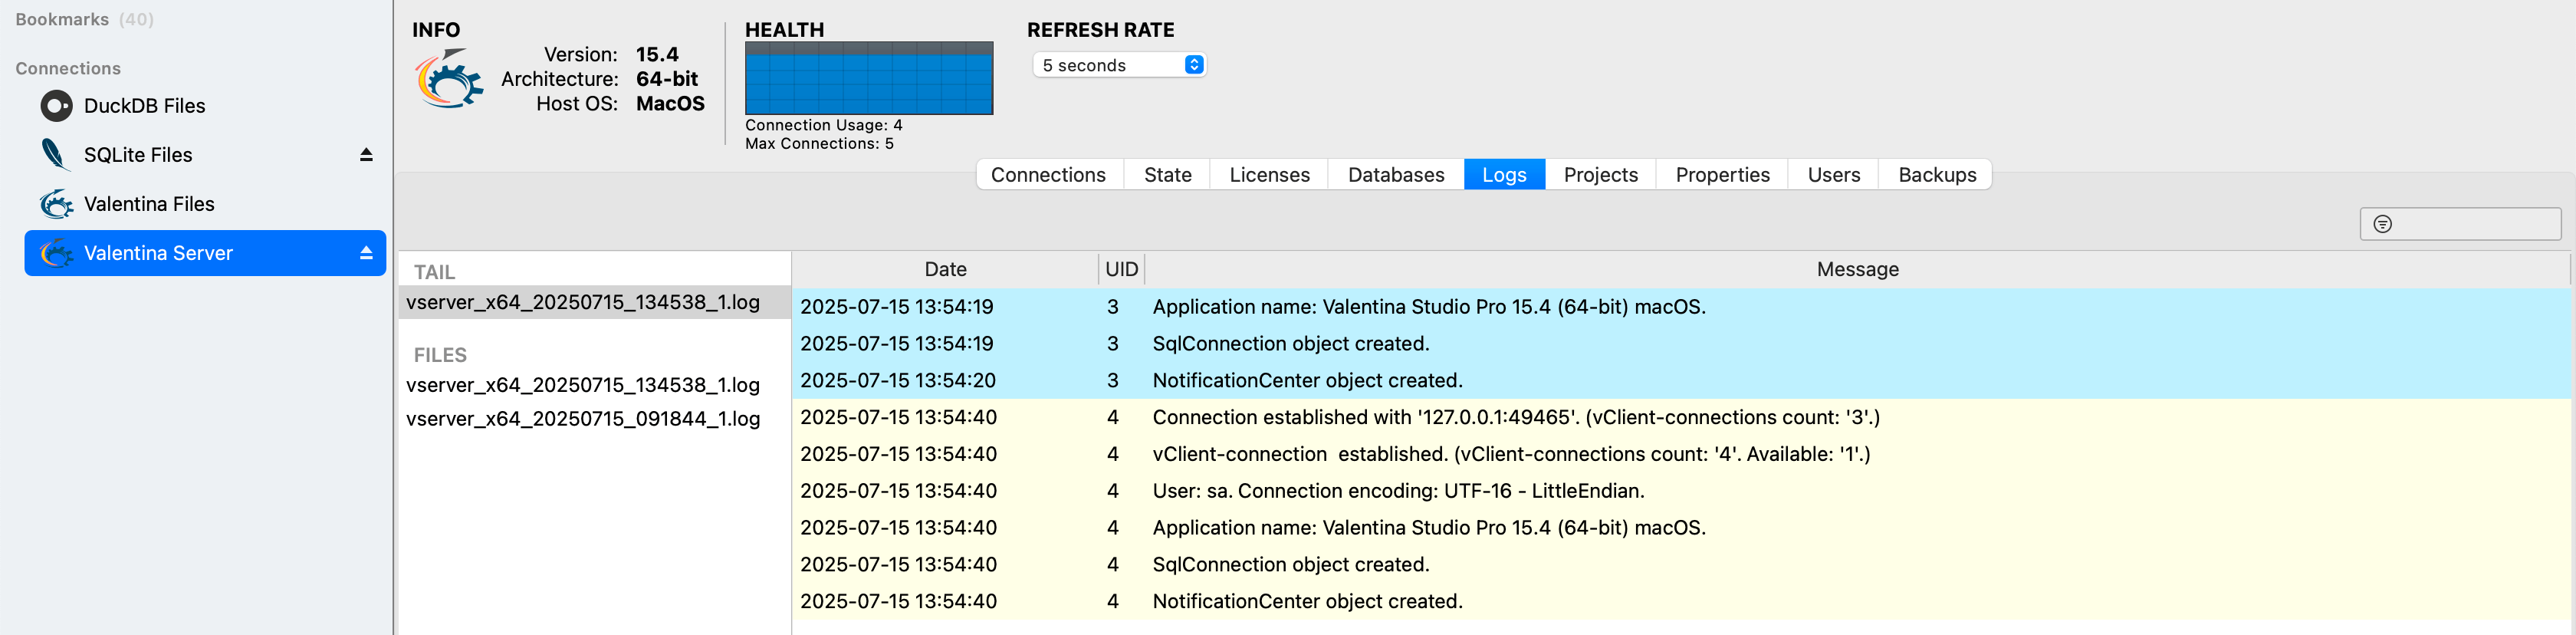Select the DuckDB Files connection label
Image resolution: width=2576 pixels, height=635 pixels.
pos(145,106)
